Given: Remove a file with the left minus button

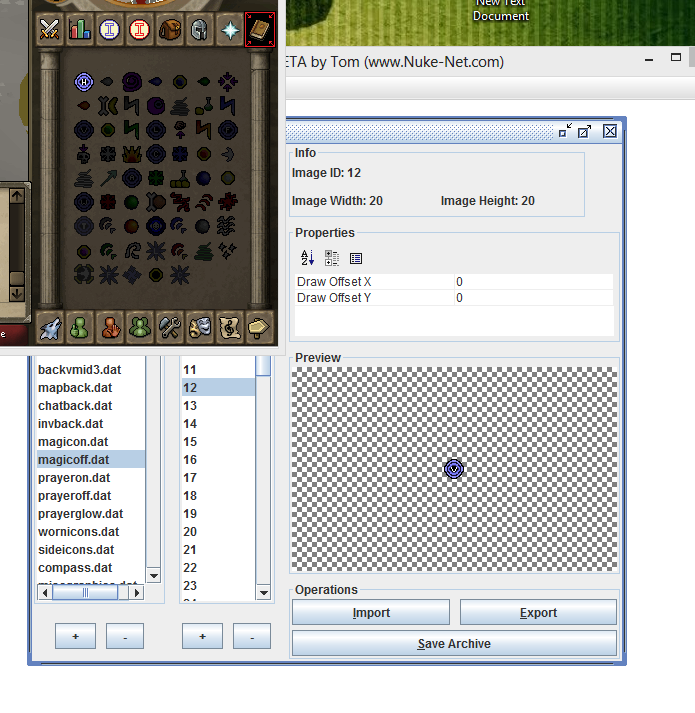Looking at the screenshot, I should (125, 636).
